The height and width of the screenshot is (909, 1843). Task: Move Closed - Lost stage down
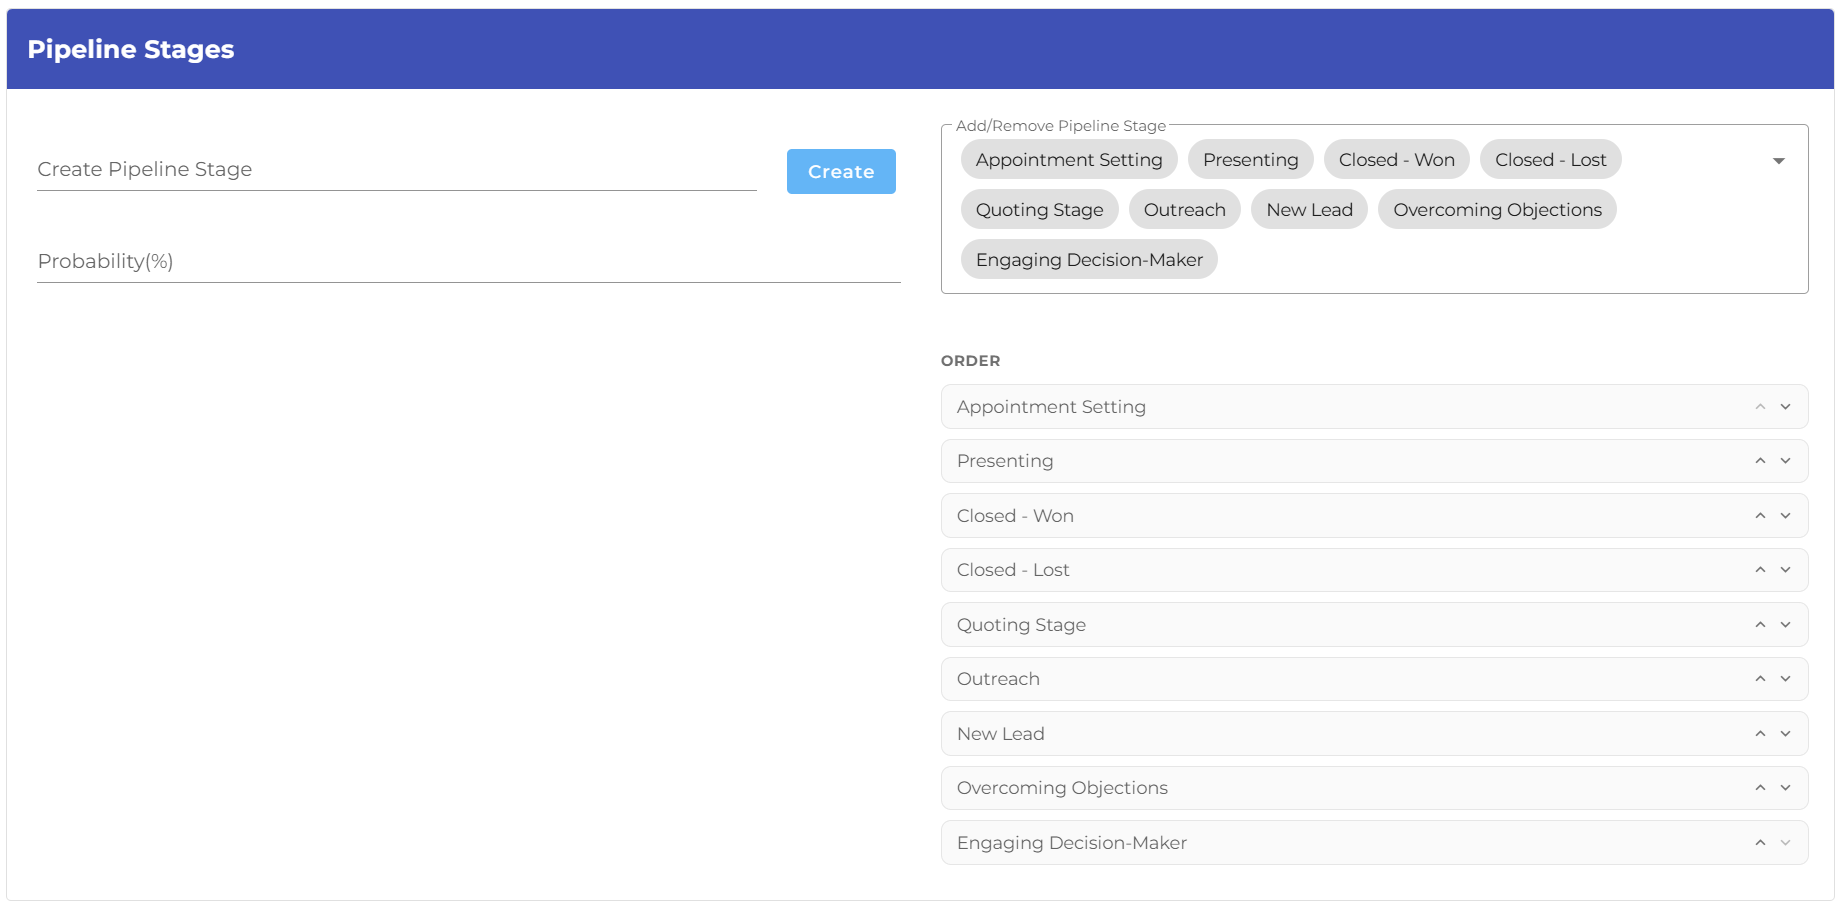point(1785,570)
